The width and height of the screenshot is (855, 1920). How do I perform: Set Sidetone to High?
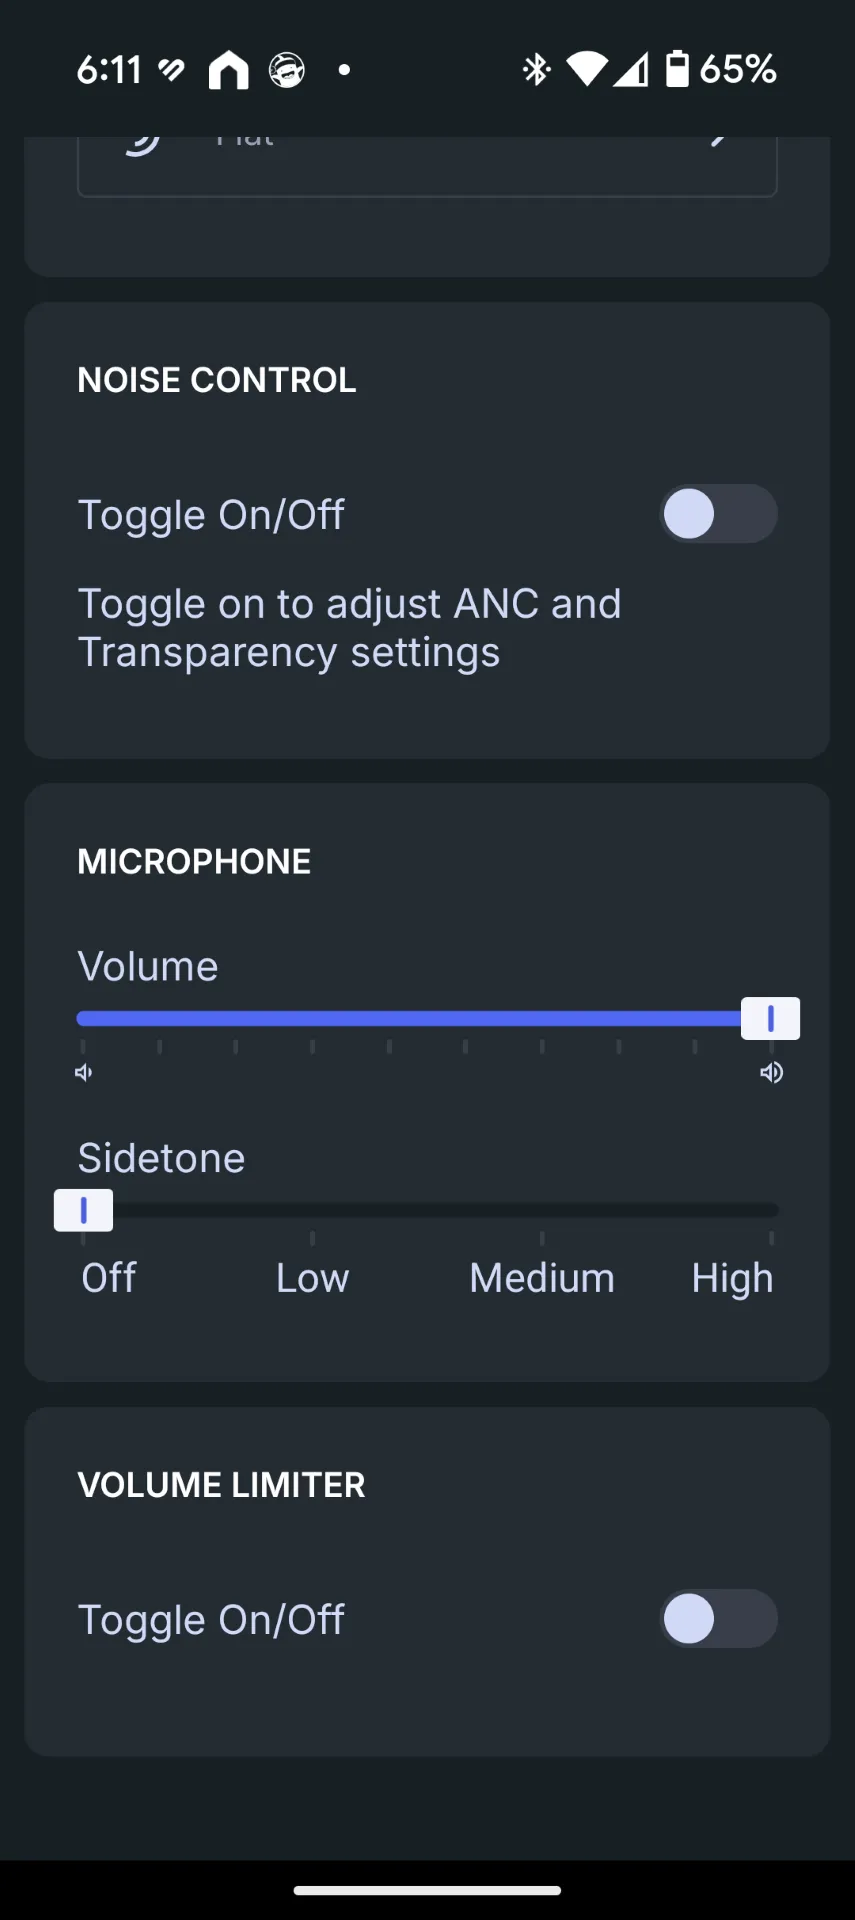[732, 1279]
